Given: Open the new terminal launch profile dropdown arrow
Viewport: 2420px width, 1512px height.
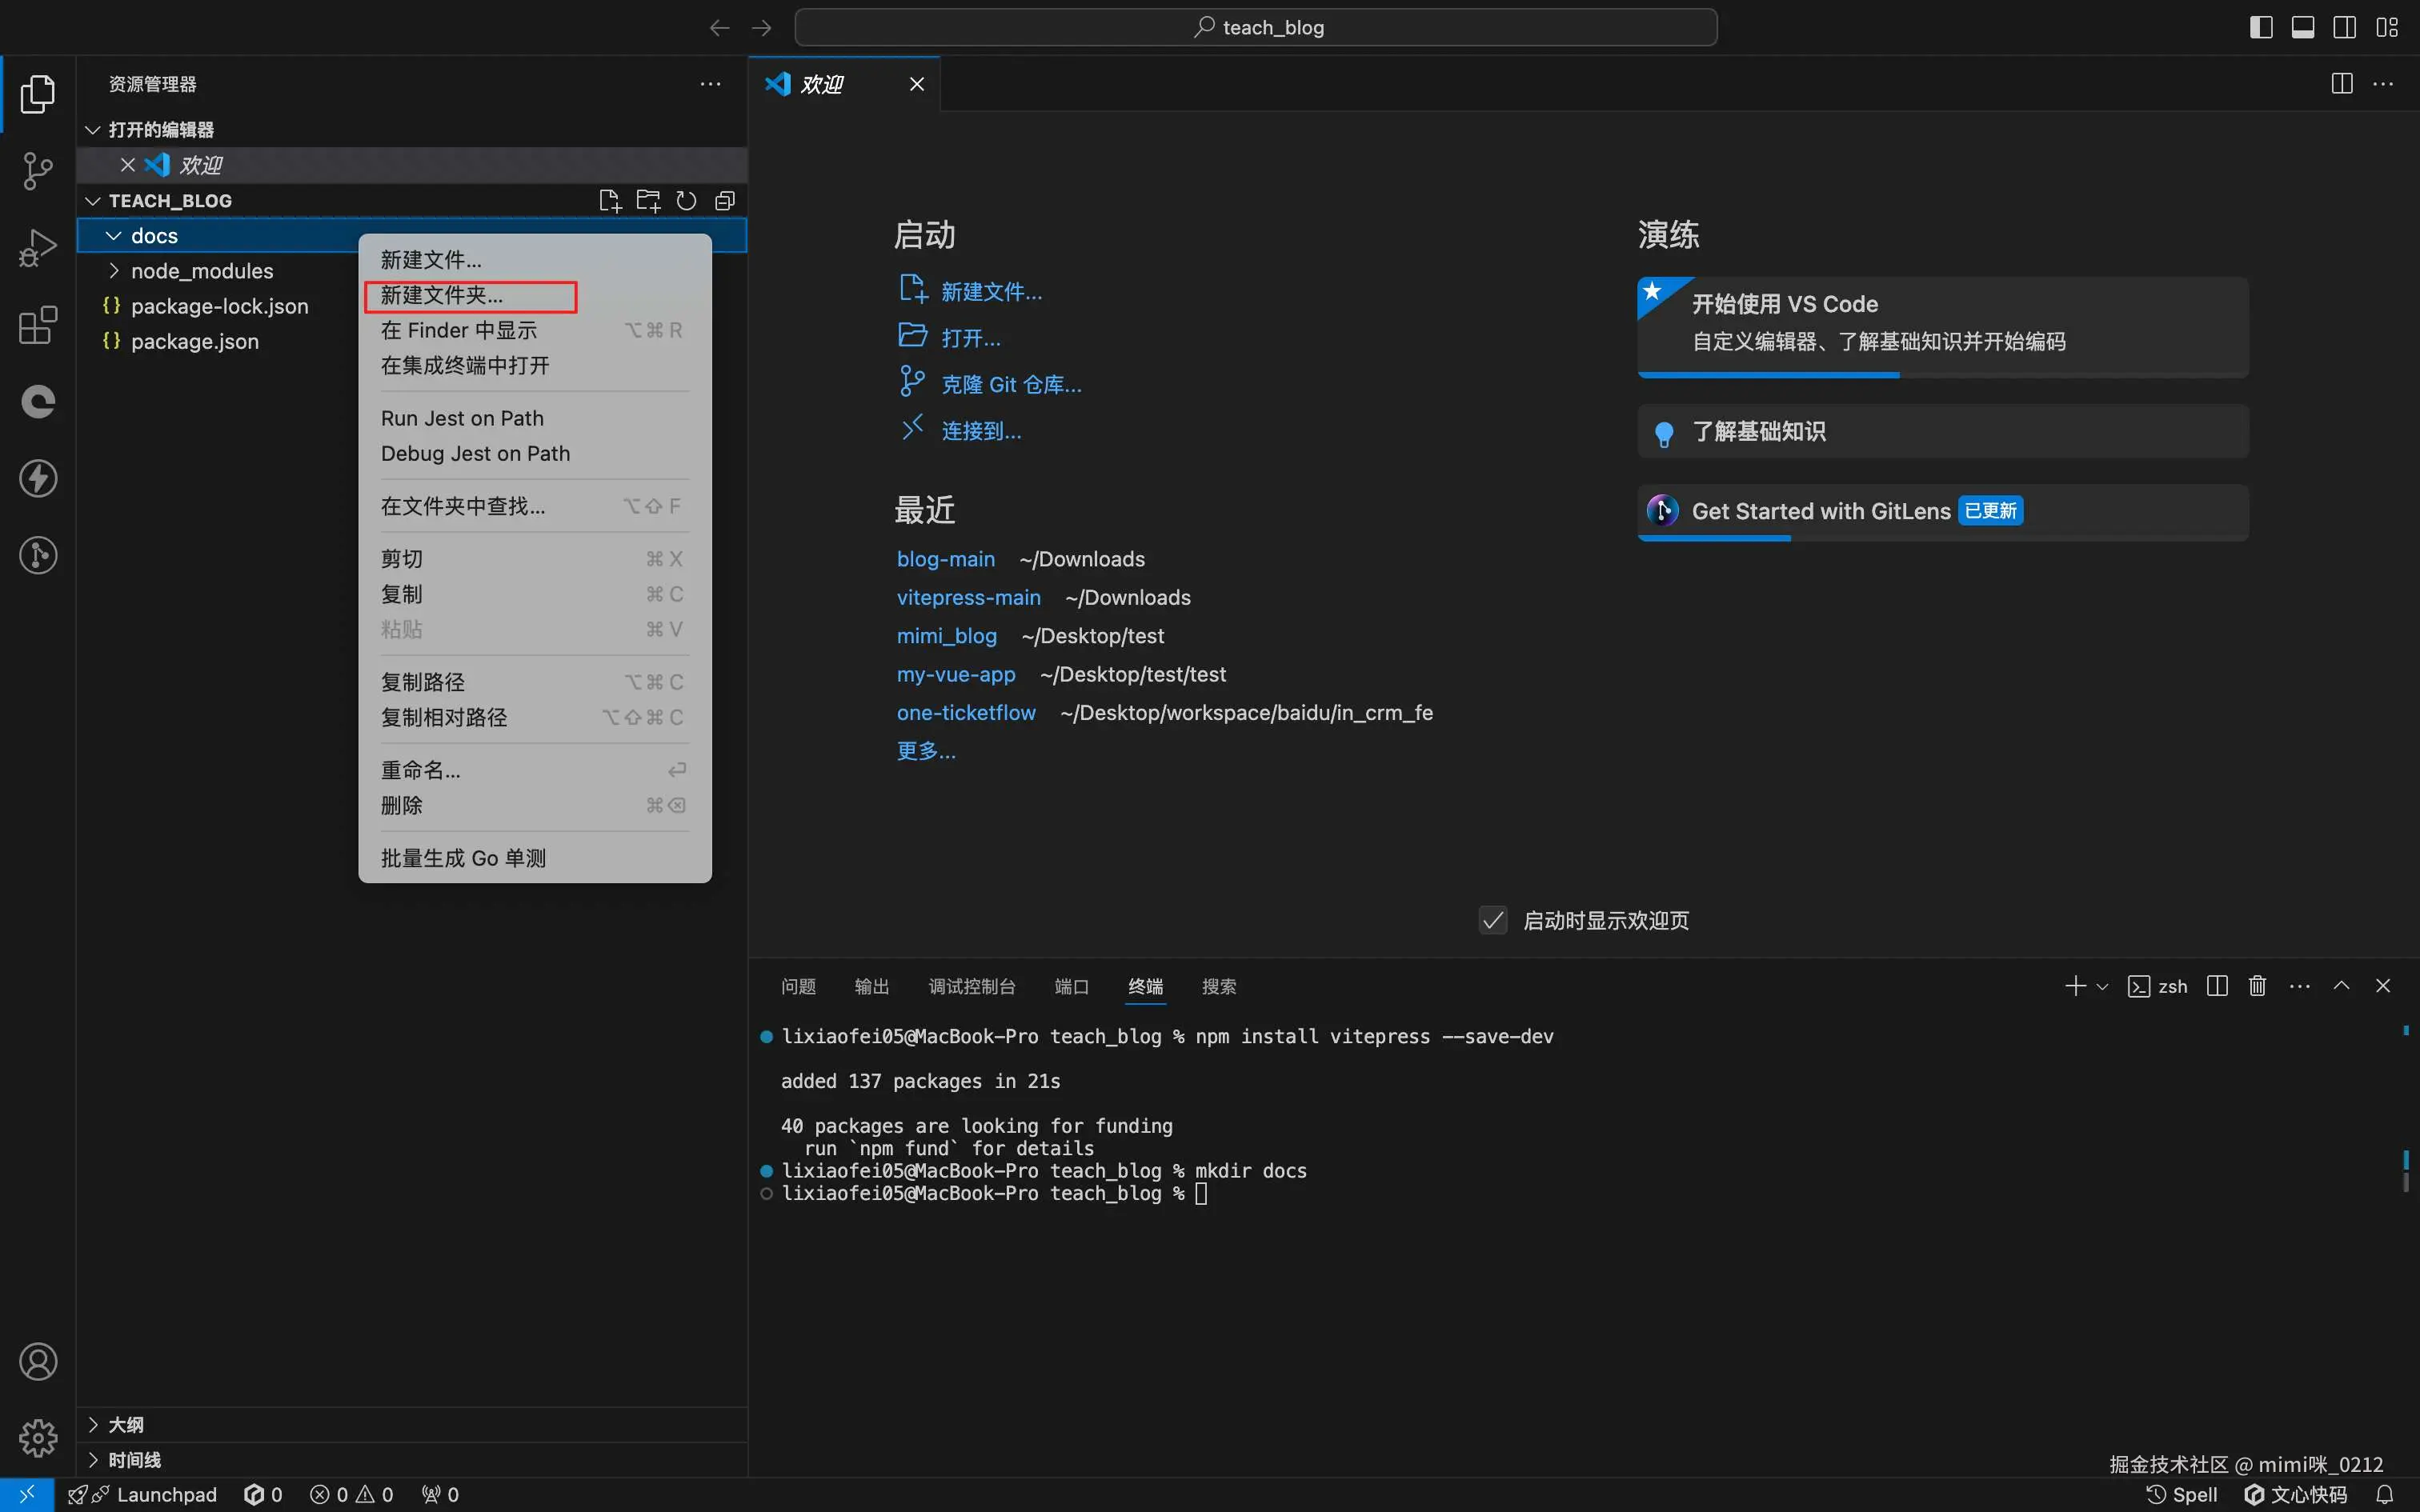Looking at the screenshot, I should [2102, 987].
